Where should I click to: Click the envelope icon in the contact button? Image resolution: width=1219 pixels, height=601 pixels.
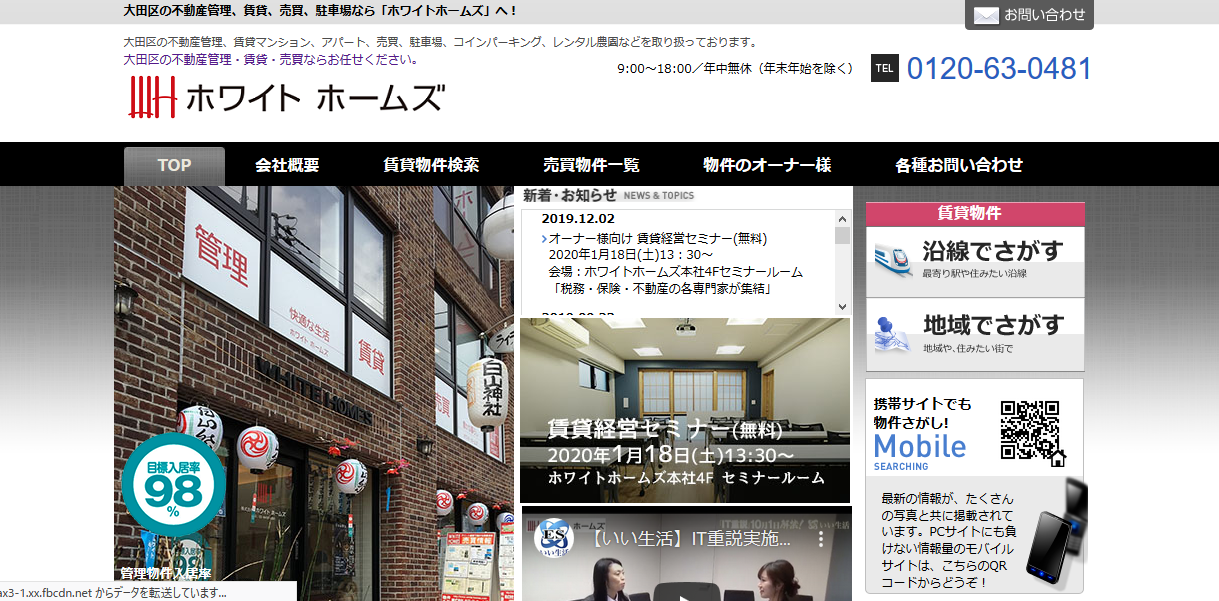click(986, 15)
